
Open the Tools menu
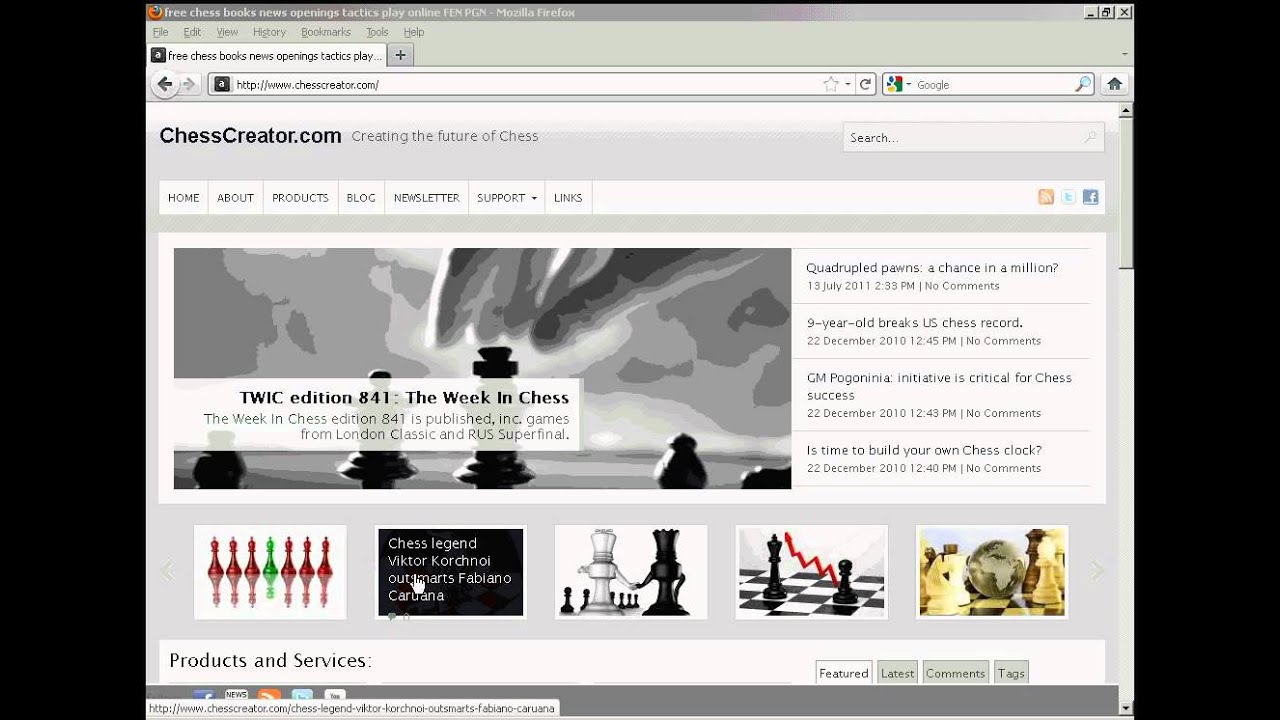point(377,32)
